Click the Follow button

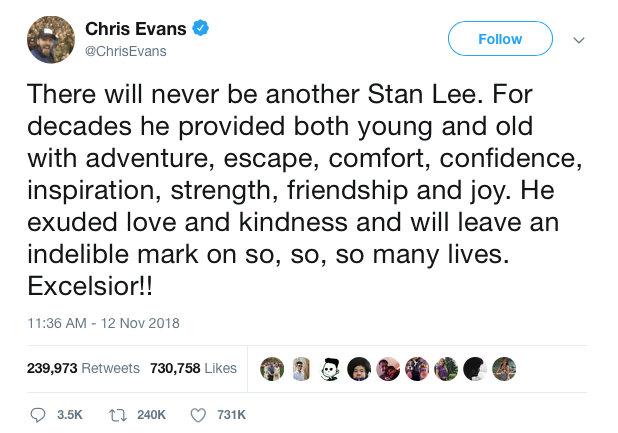point(500,39)
